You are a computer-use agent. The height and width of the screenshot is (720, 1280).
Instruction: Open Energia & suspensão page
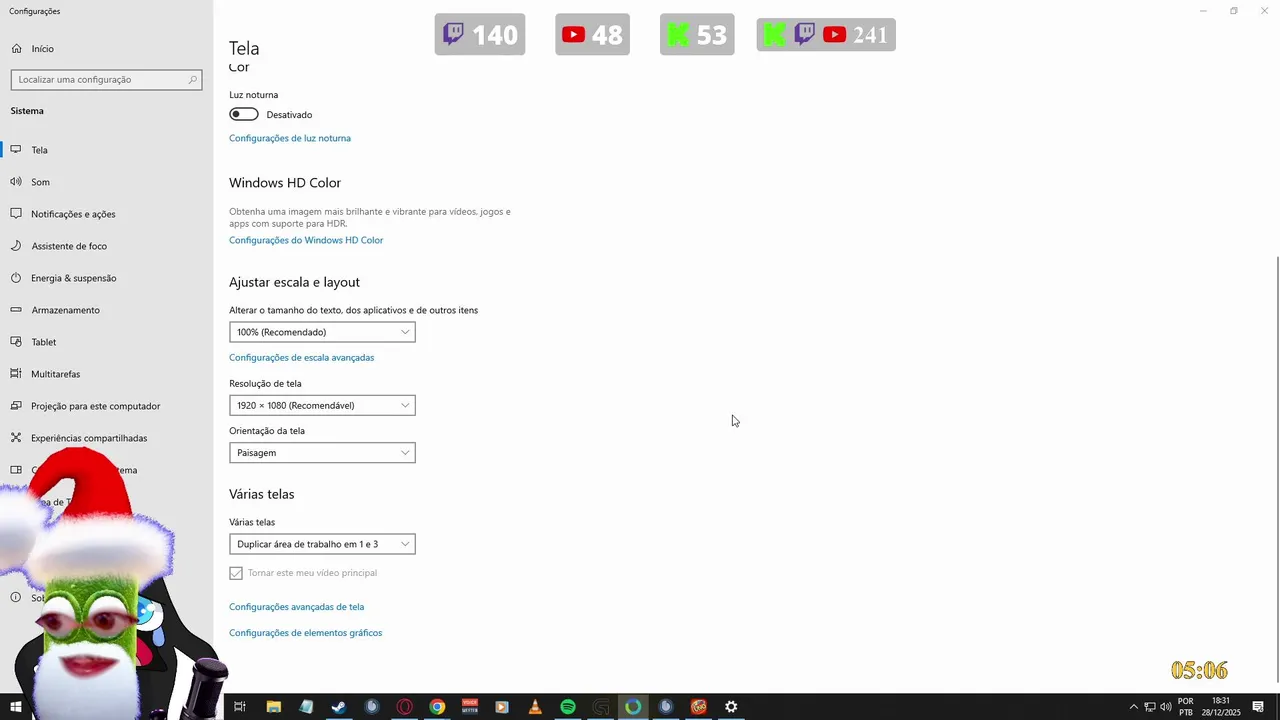point(74,278)
